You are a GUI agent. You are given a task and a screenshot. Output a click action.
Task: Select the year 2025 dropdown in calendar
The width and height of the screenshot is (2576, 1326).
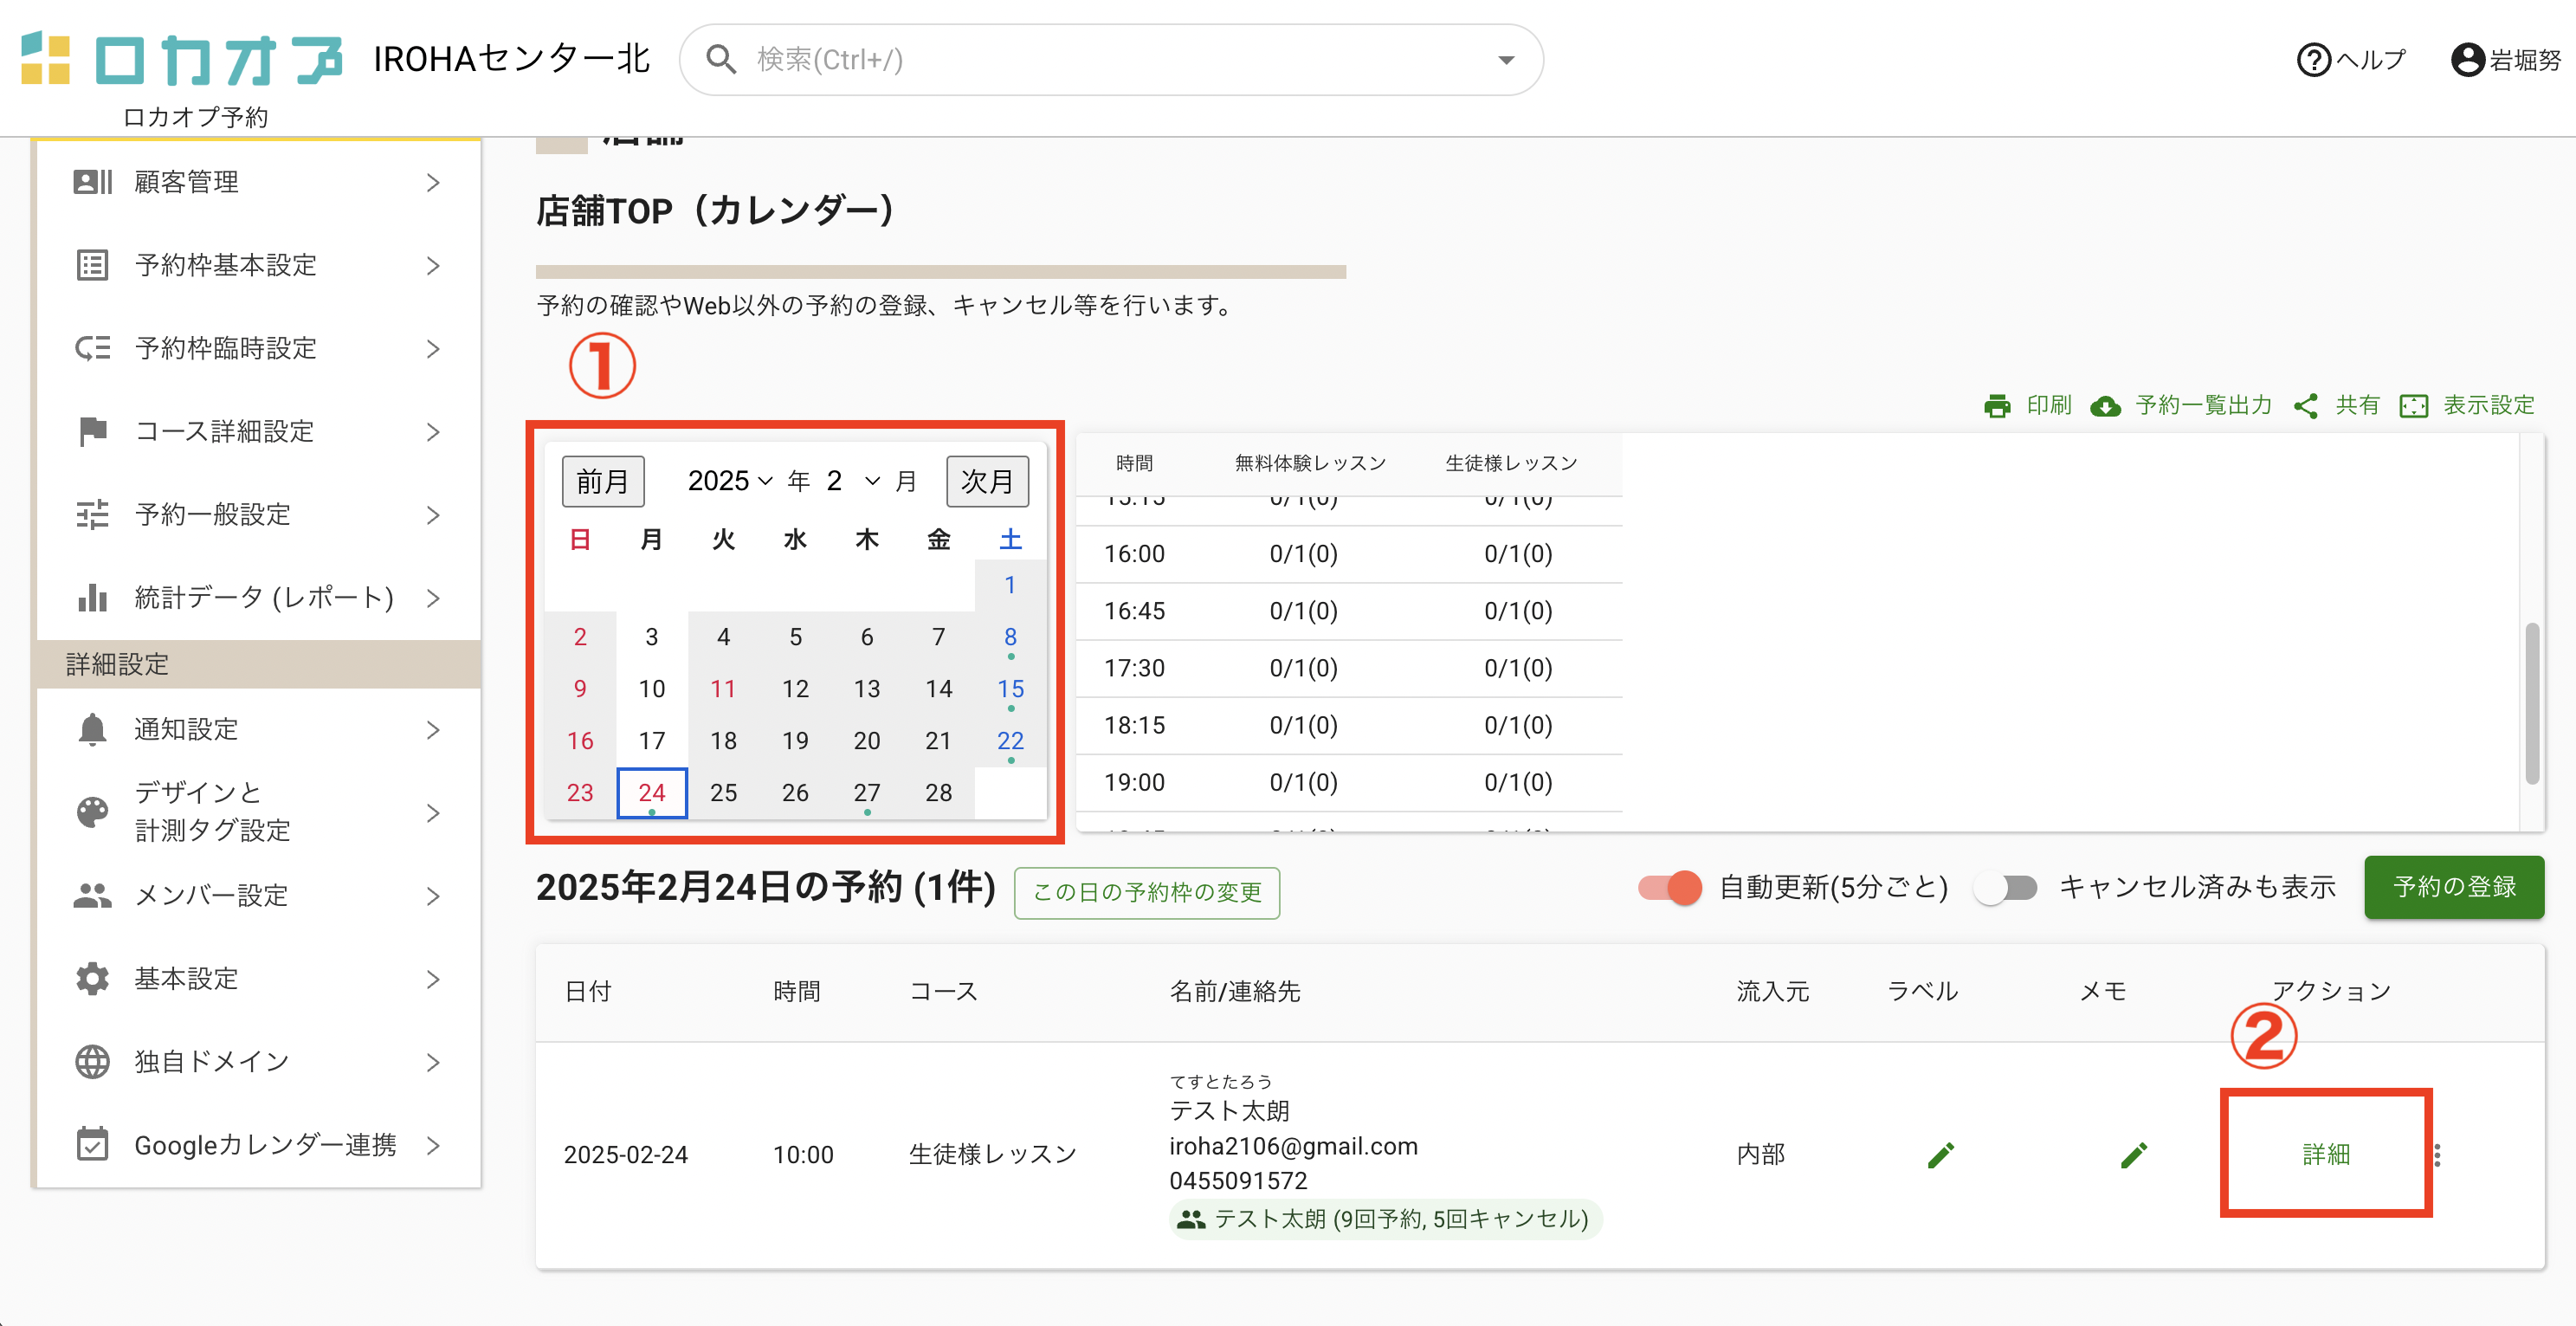coord(730,481)
